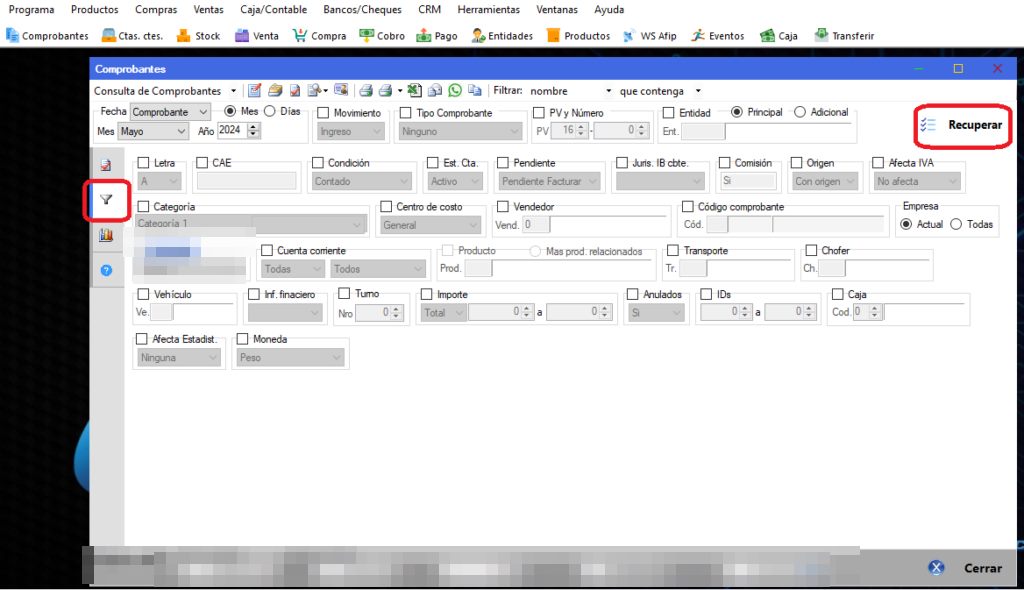This screenshot has height=590, width=1024.
Task: Open the second printer options arrow
Action: [x=400, y=91]
